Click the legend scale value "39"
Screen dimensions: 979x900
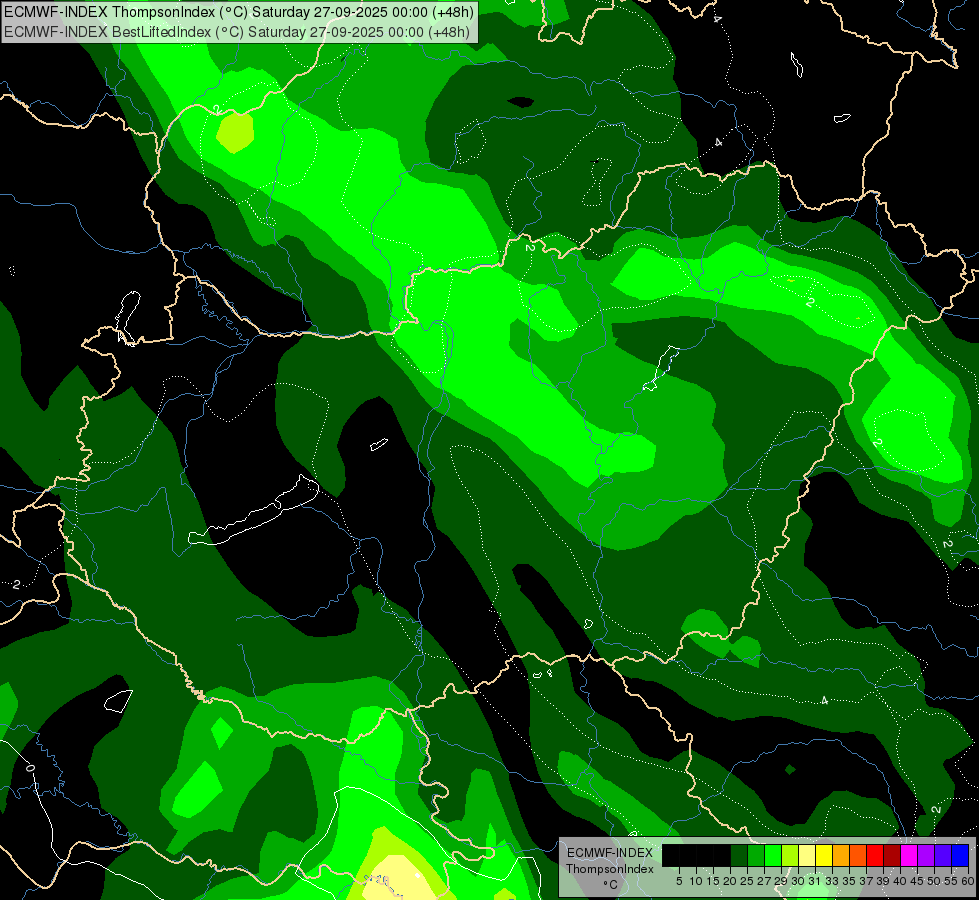(x=883, y=881)
